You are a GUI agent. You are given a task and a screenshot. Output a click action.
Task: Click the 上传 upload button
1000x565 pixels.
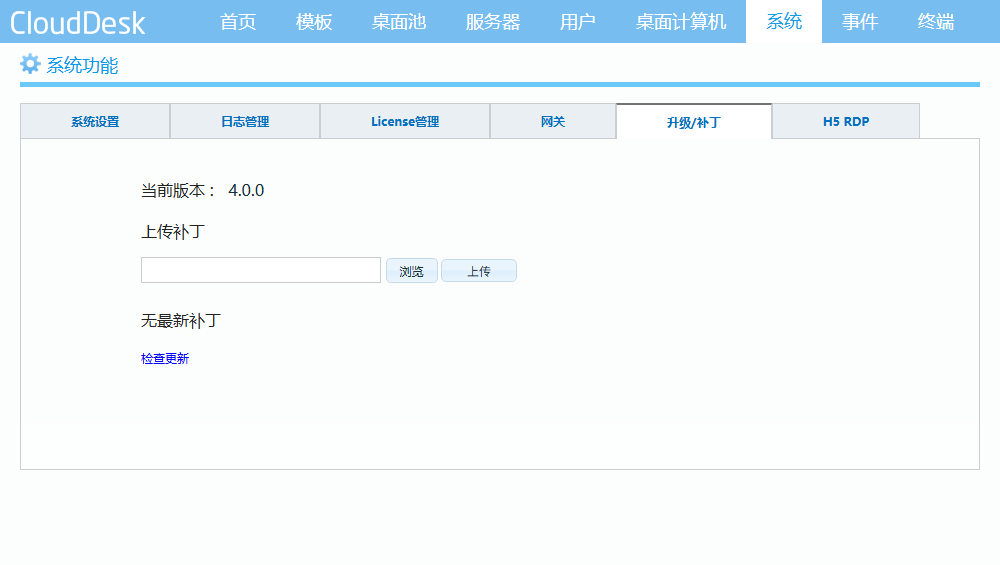point(479,271)
